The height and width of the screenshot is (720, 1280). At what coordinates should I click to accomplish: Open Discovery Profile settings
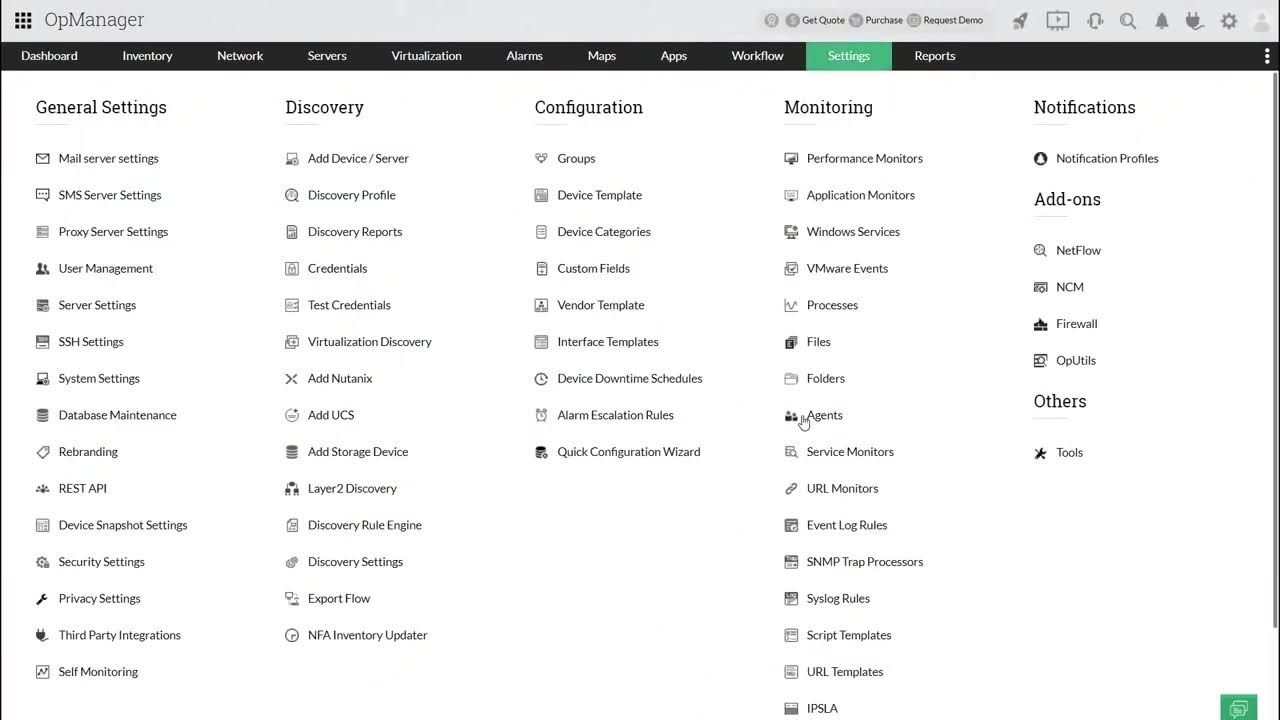[351, 195]
